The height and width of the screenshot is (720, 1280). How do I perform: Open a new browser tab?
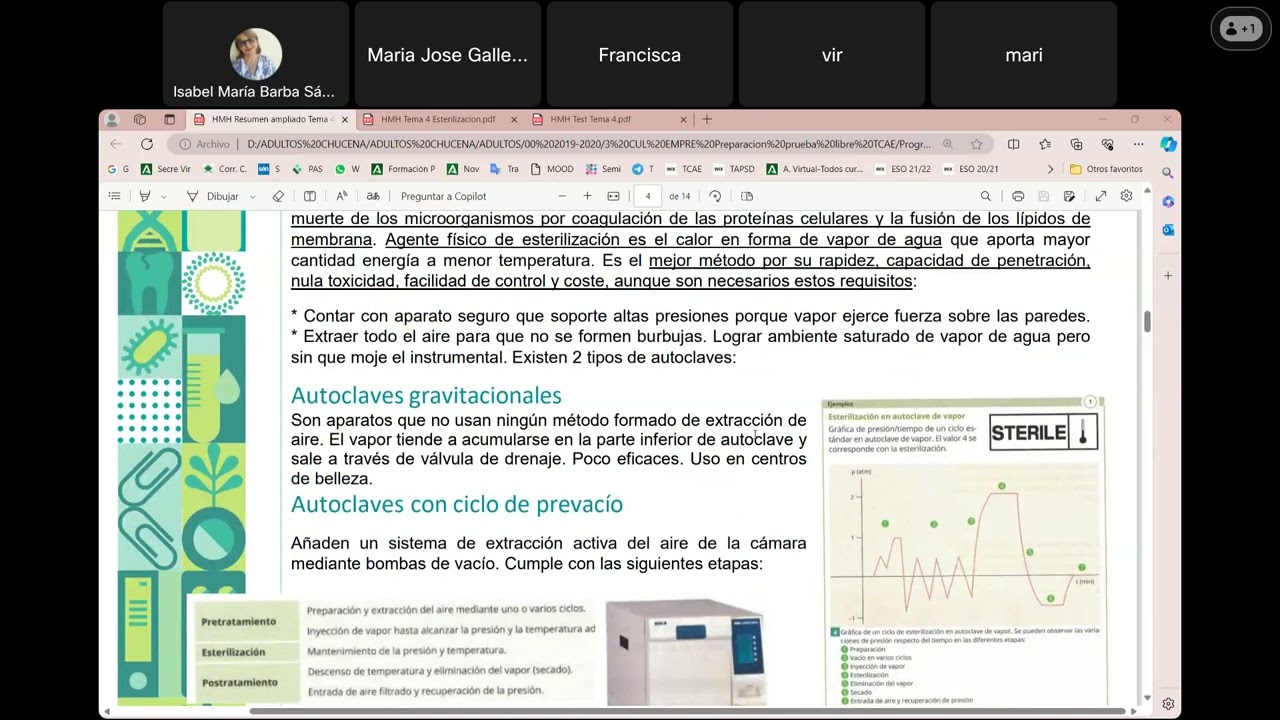click(707, 119)
